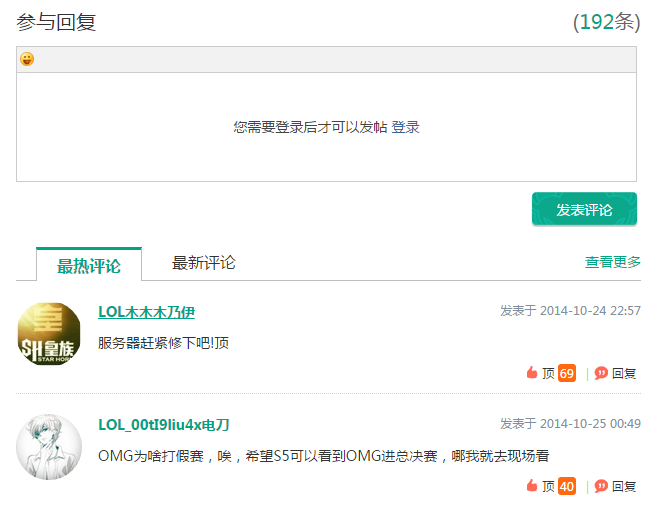Click the 192条 reply count
This screenshot has height=506, width=655.
pos(606,22)
